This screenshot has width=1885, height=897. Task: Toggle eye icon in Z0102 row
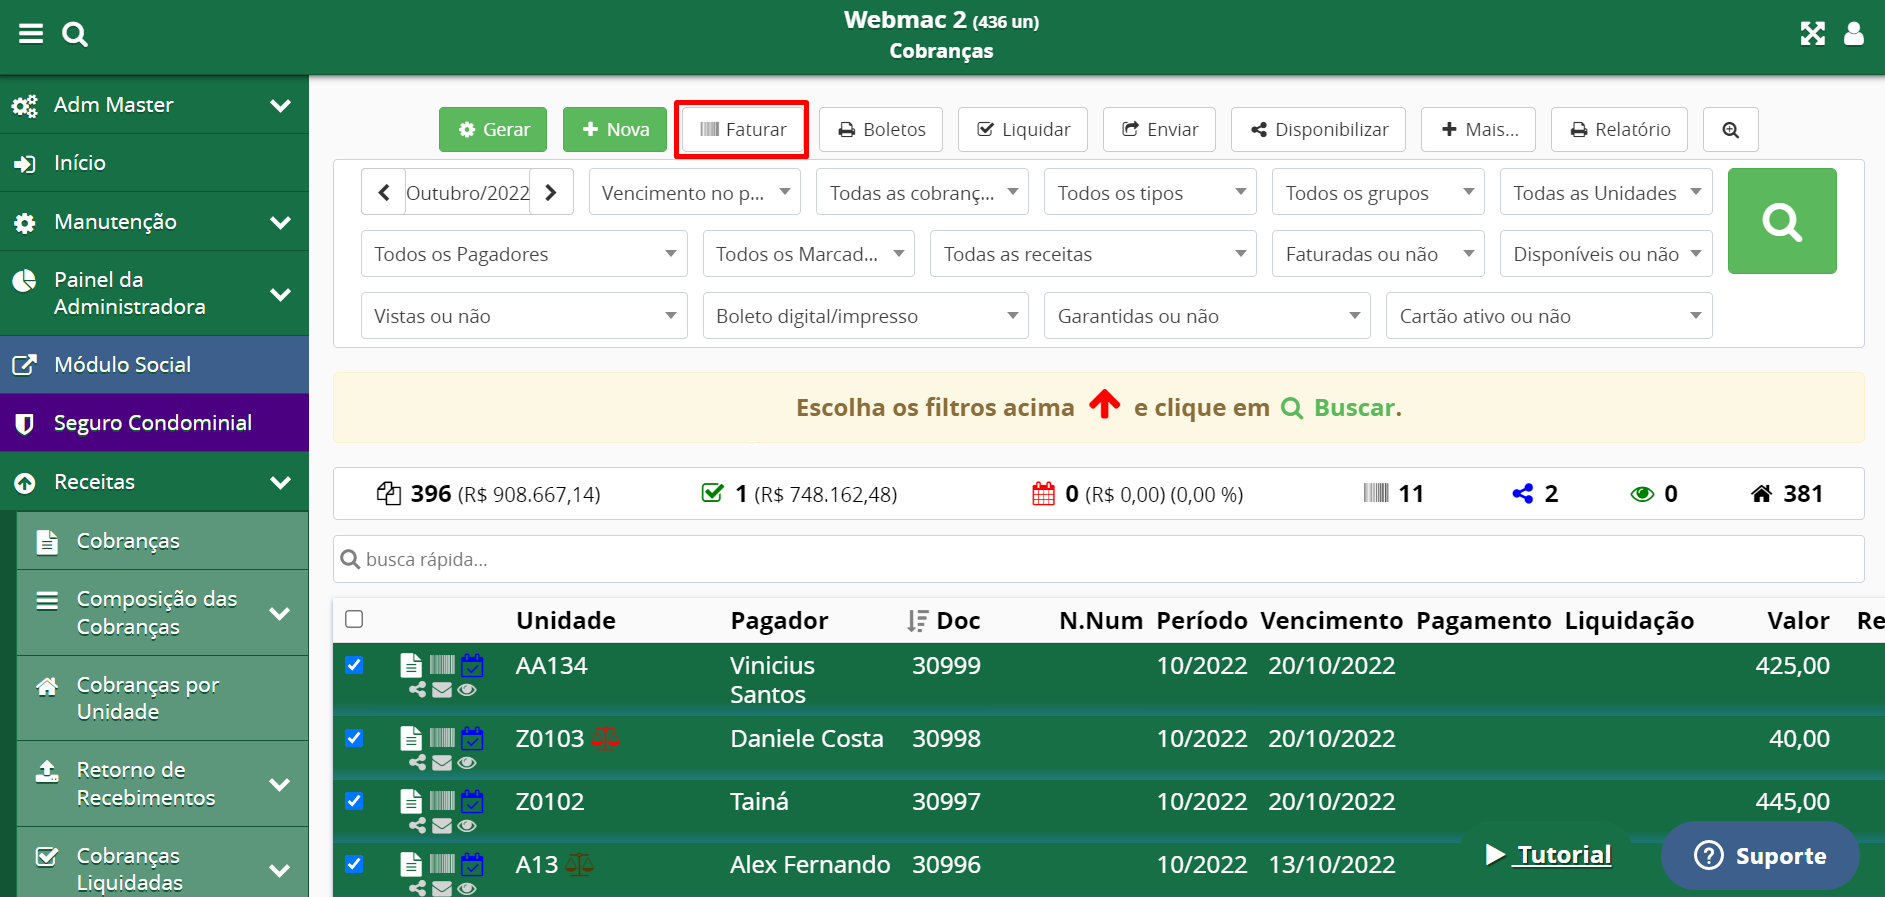tap(467, 825)
